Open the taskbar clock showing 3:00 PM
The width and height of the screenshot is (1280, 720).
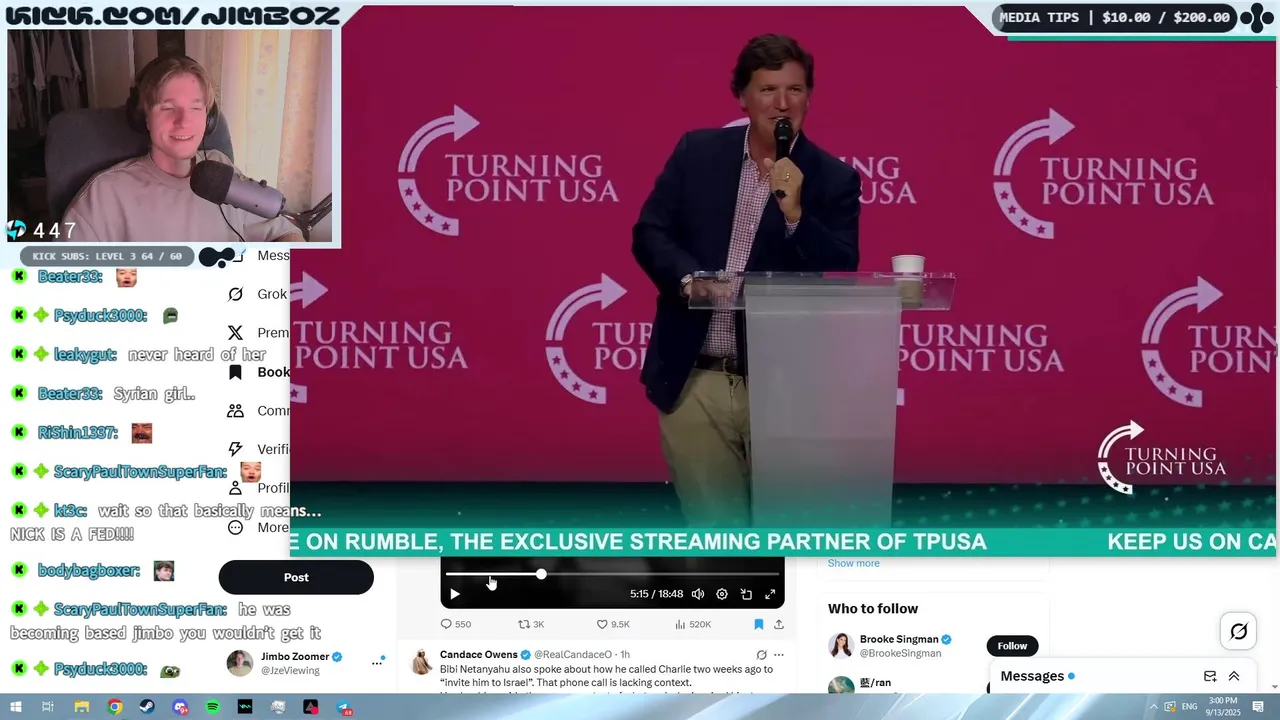(x=1223, y=707)
